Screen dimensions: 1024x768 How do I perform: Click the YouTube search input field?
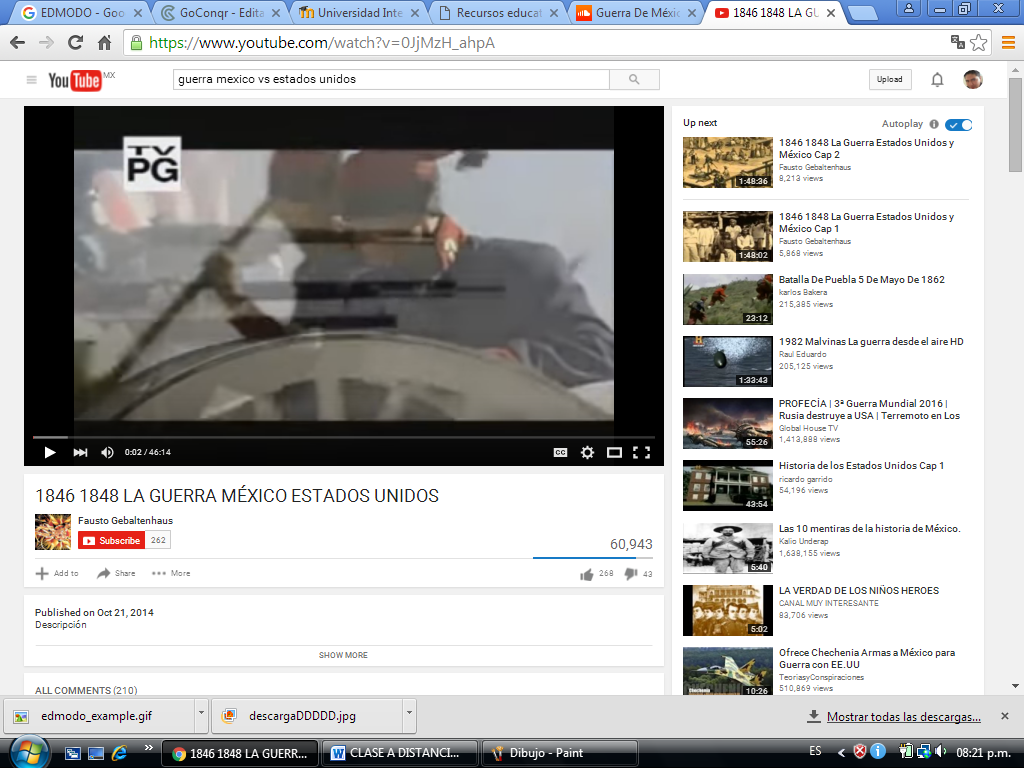391,79
